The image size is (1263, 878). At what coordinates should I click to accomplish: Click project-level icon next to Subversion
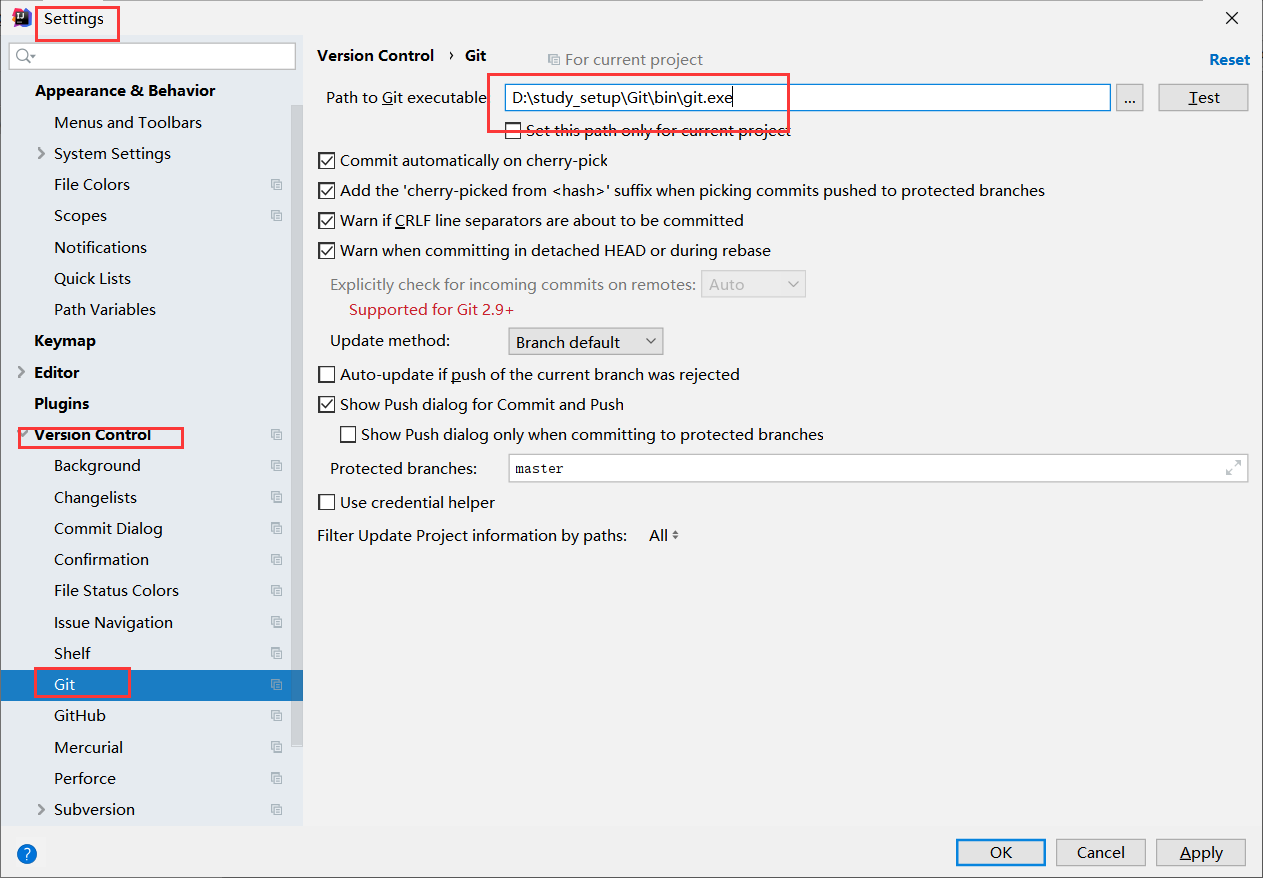[277, 810]
